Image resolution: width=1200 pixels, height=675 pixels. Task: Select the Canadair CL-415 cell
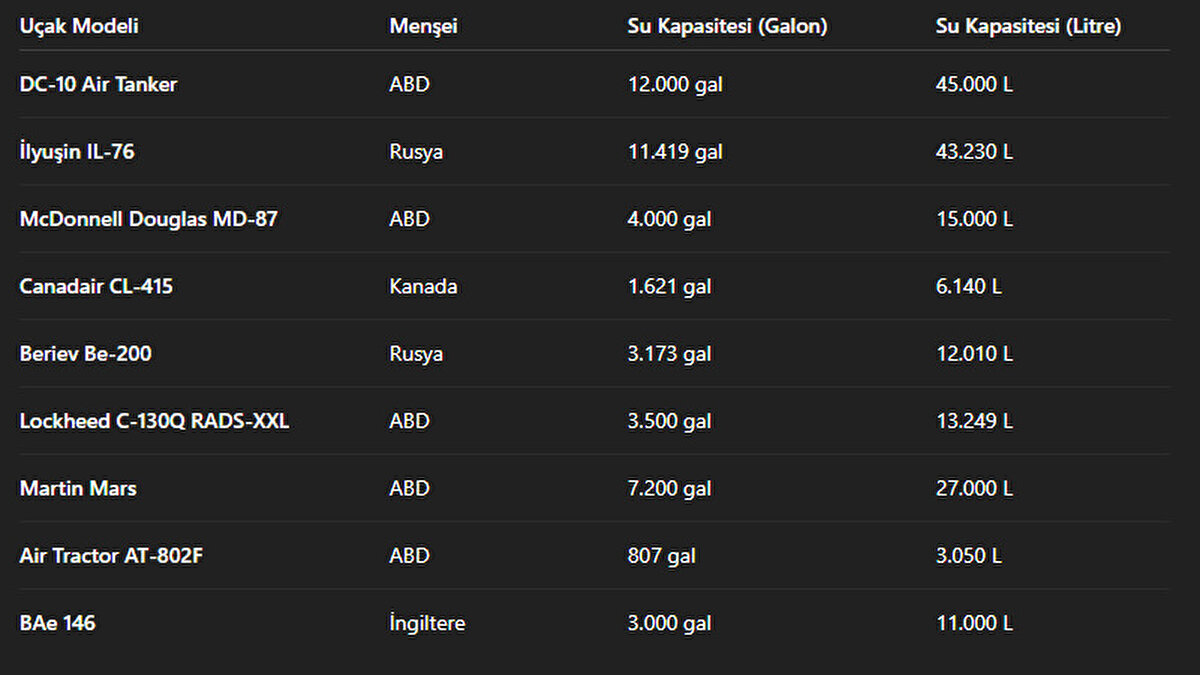(96, 287)
